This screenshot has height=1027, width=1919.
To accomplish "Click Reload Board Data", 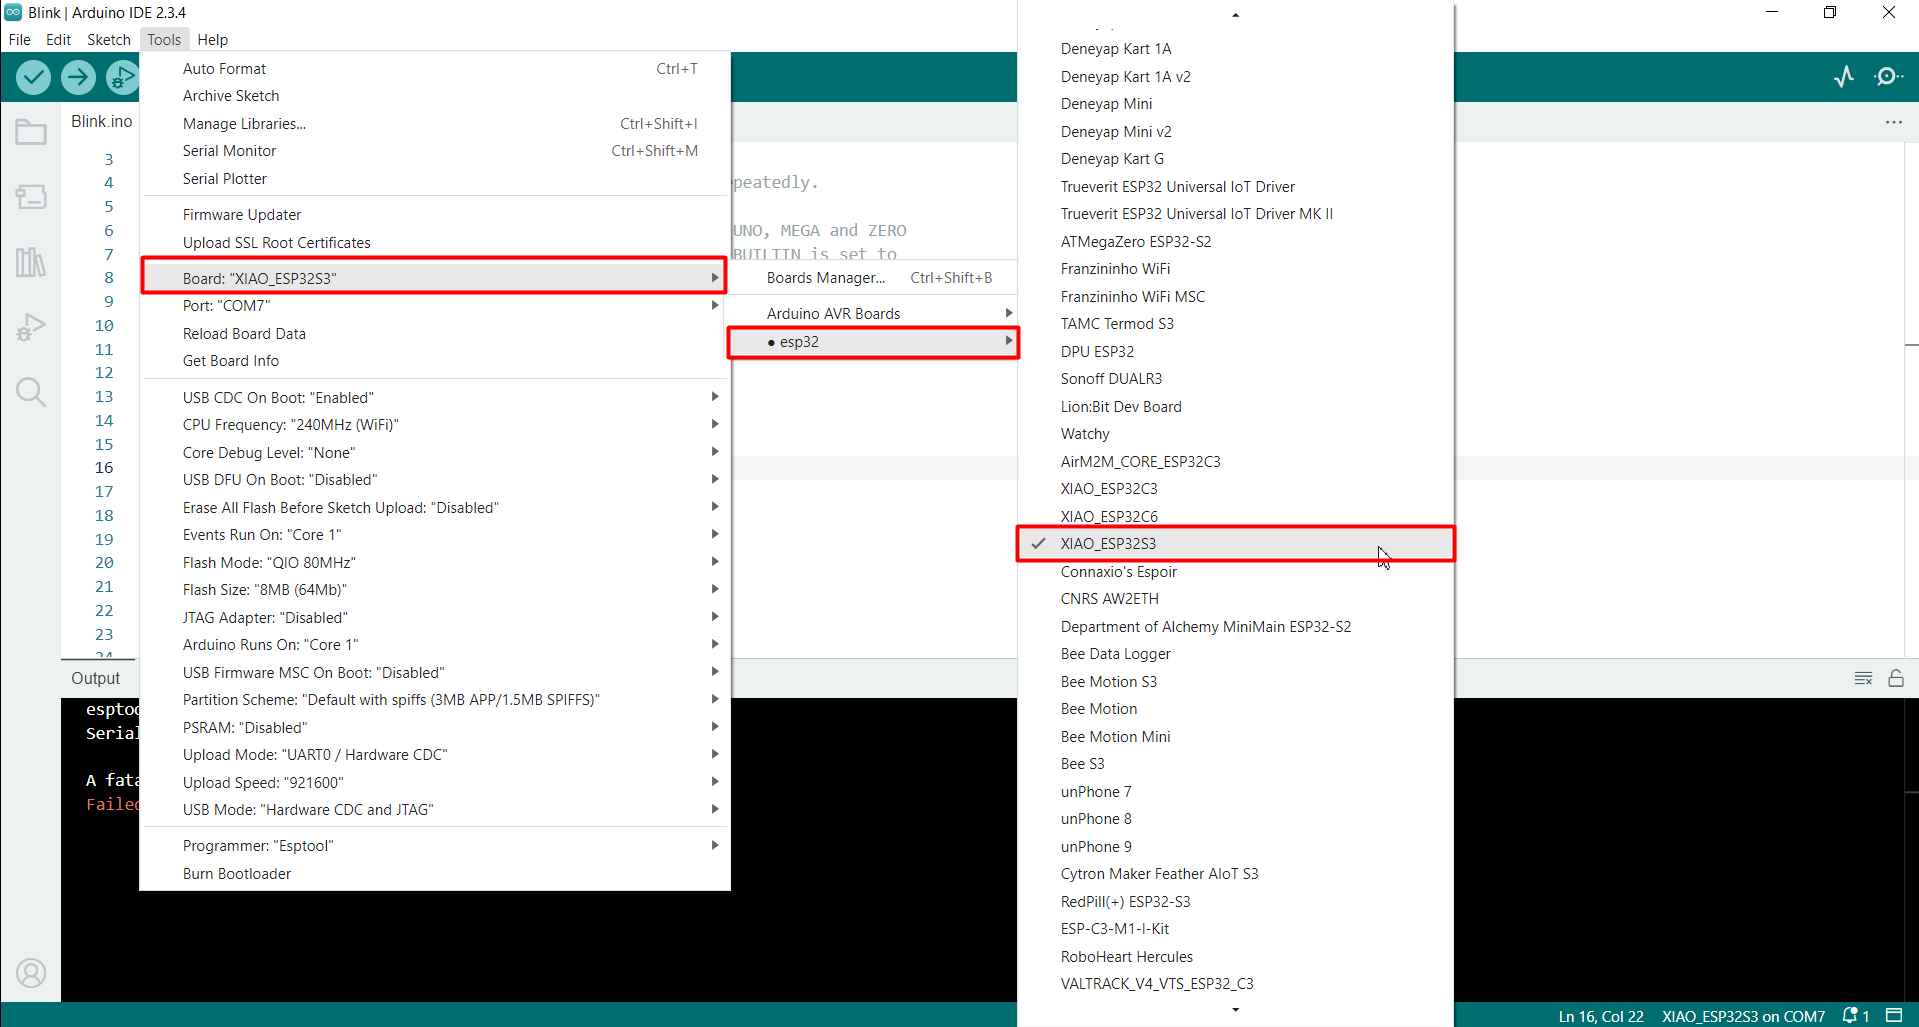I will pos(435,334).
